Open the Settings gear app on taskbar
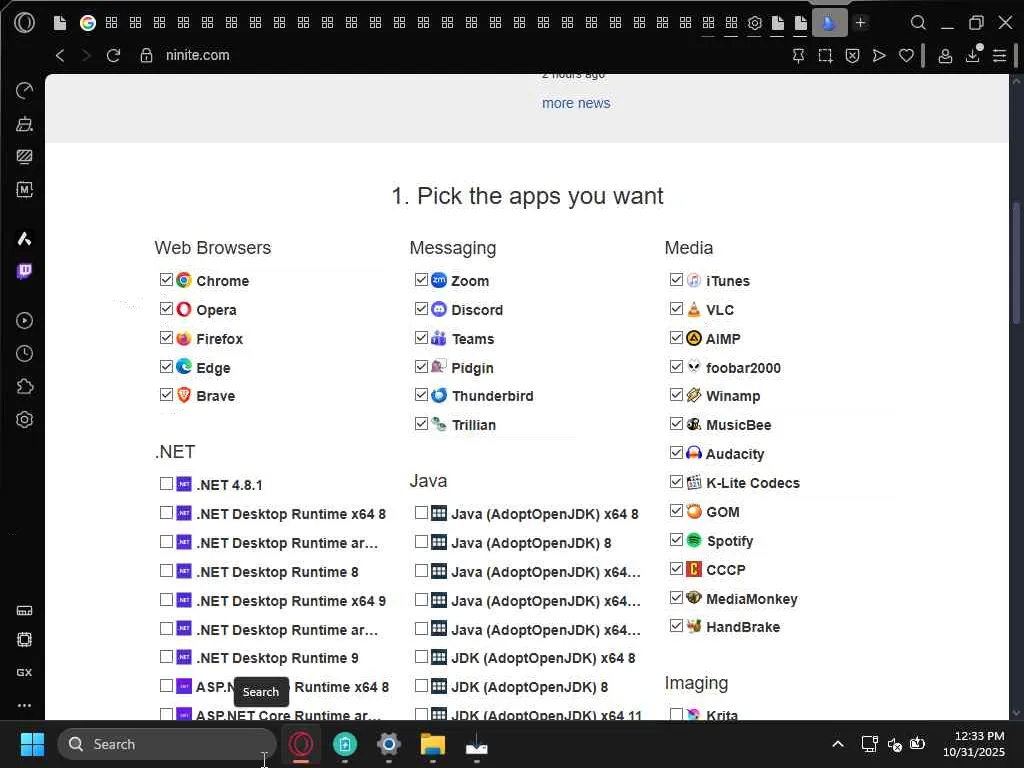Viewport: 1024px width, 768px height. [x=389, y=744]
